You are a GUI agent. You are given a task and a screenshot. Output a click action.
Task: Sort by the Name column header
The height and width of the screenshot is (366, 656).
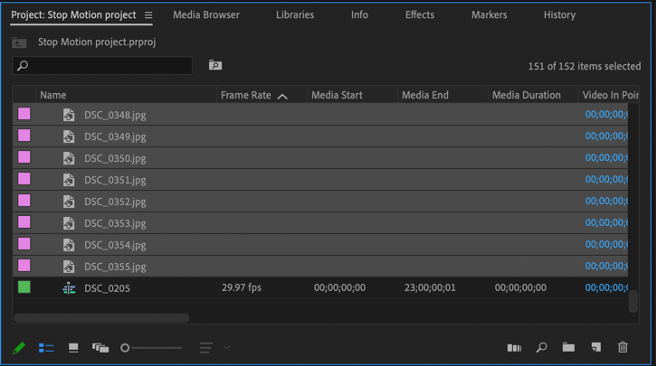pos(53,95)
